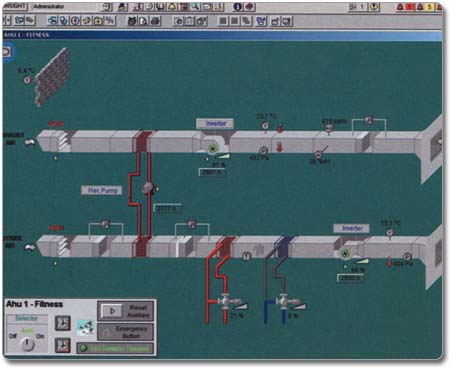Open the Inverter label on supply duct
Image resolution: width=450 pixels, height=367 pixels.
point(351,228)
